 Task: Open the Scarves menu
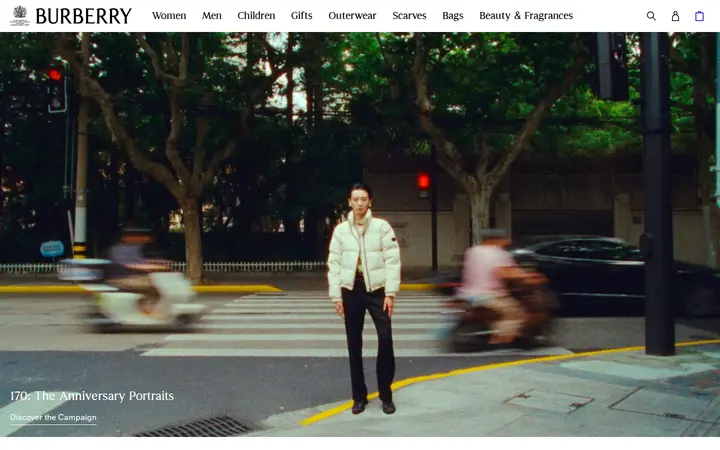click(x=409, y=16)
